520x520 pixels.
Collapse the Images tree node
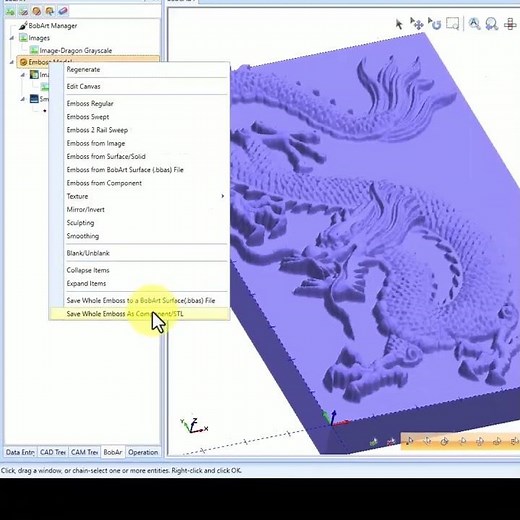[x=12, y=38]
